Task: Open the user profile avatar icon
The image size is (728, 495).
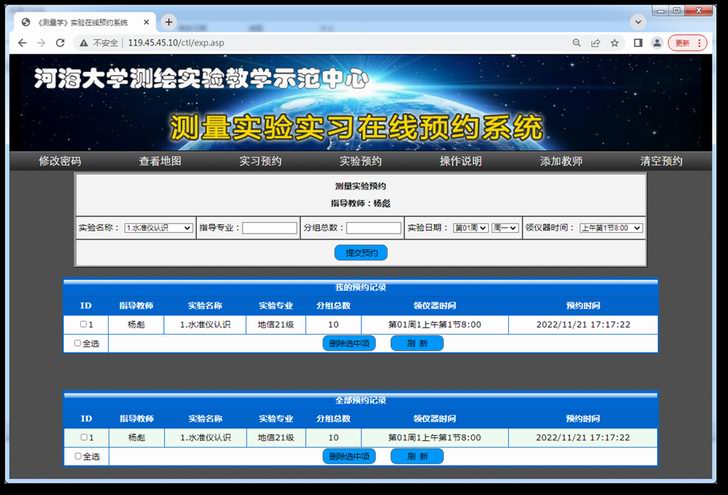Action: 657,43
